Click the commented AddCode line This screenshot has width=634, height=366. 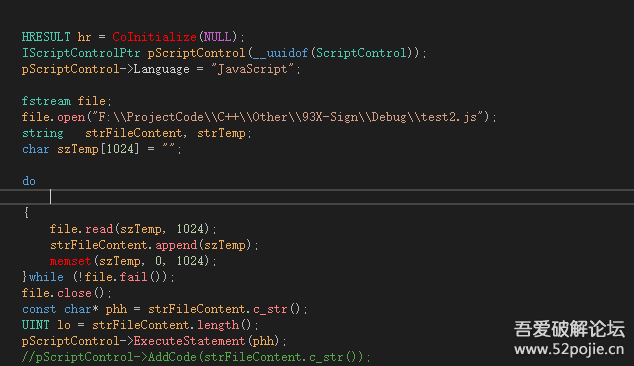[197, 357]
